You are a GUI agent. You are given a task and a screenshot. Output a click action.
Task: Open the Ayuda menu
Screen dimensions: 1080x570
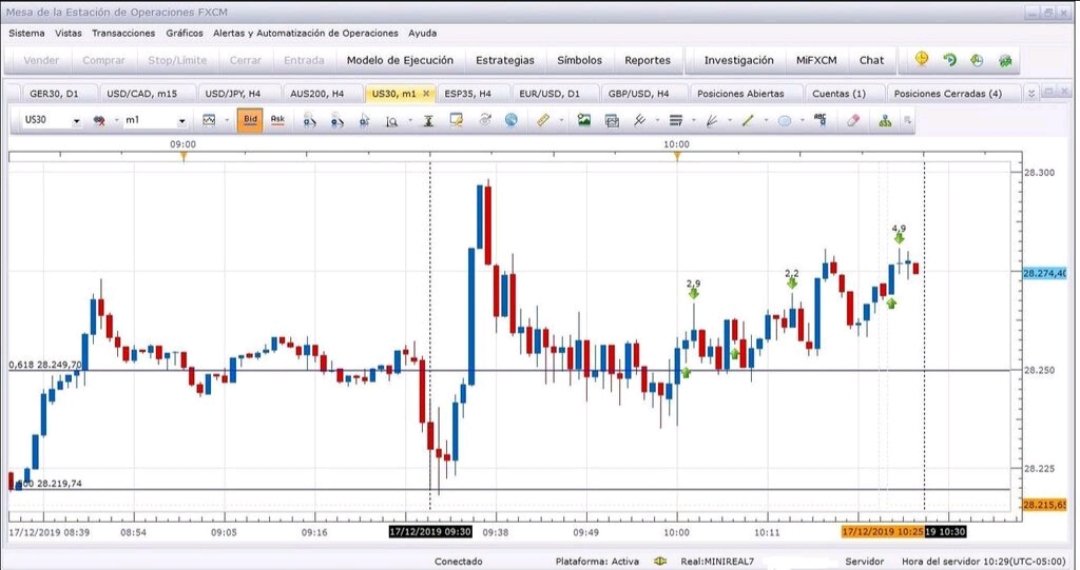(x=422, y=33)
